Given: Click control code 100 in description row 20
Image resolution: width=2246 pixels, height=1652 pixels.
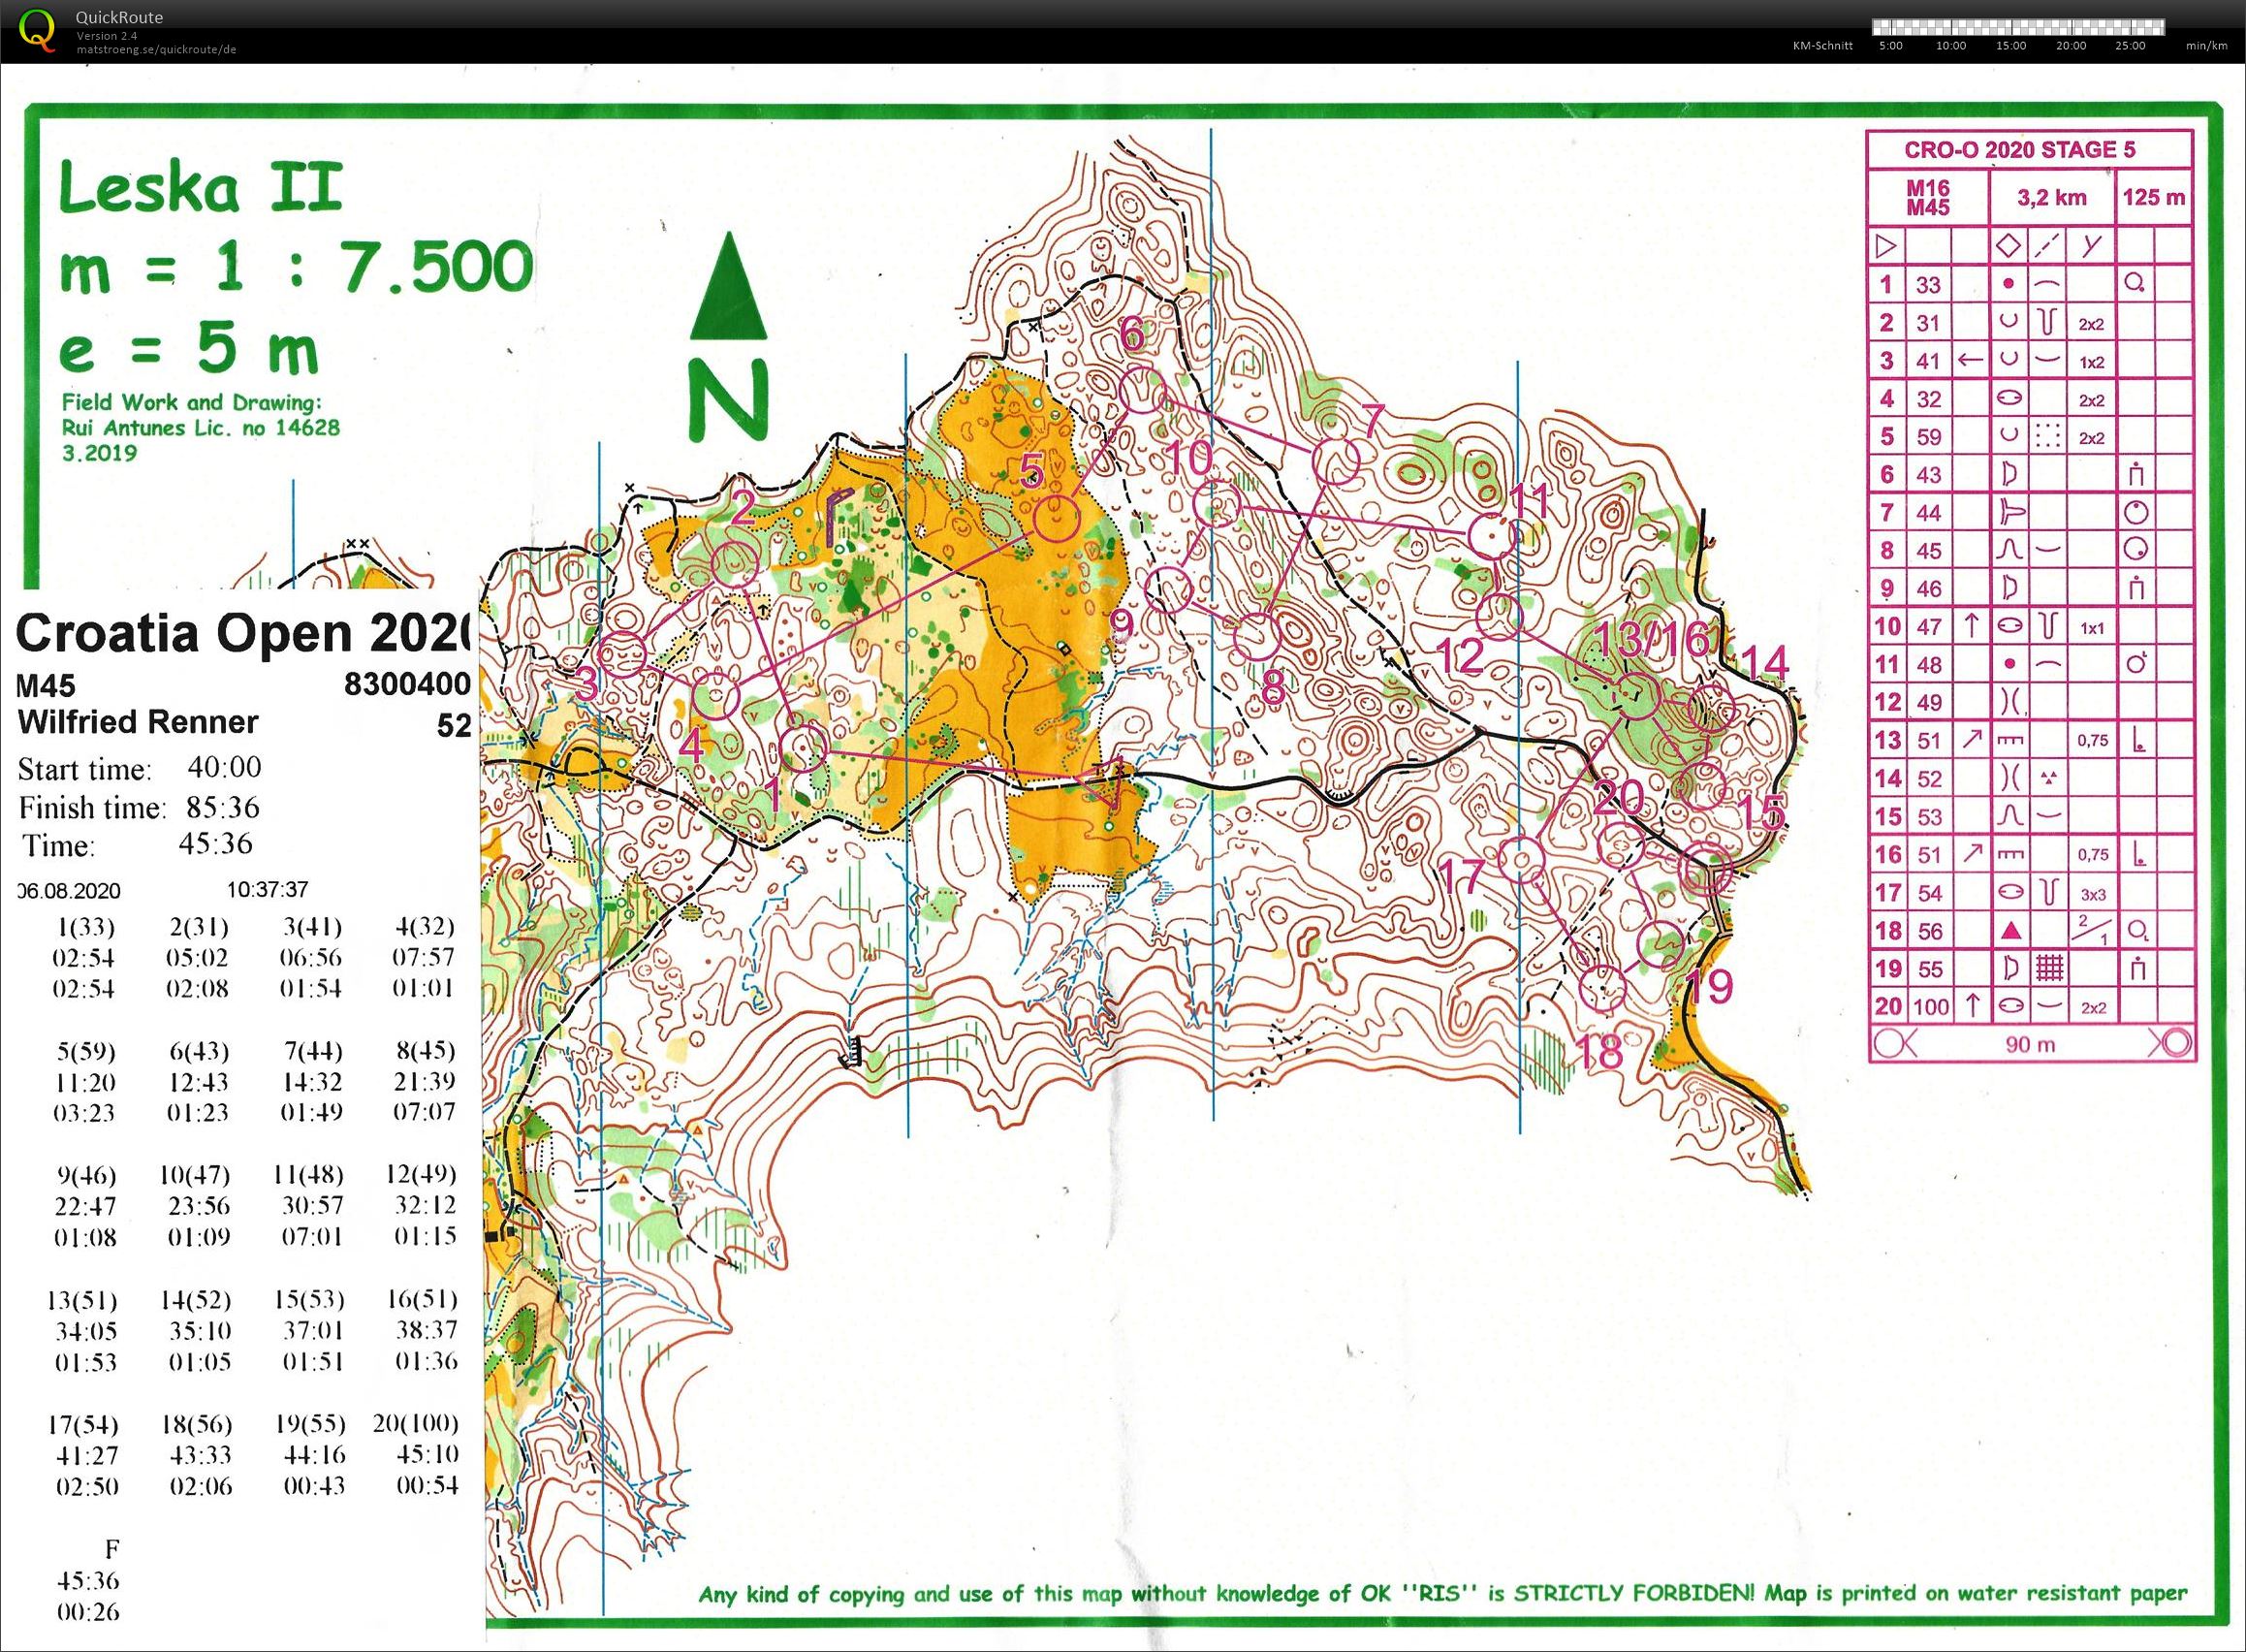Looking at the screenshot, I should tap(1931, 1007).
